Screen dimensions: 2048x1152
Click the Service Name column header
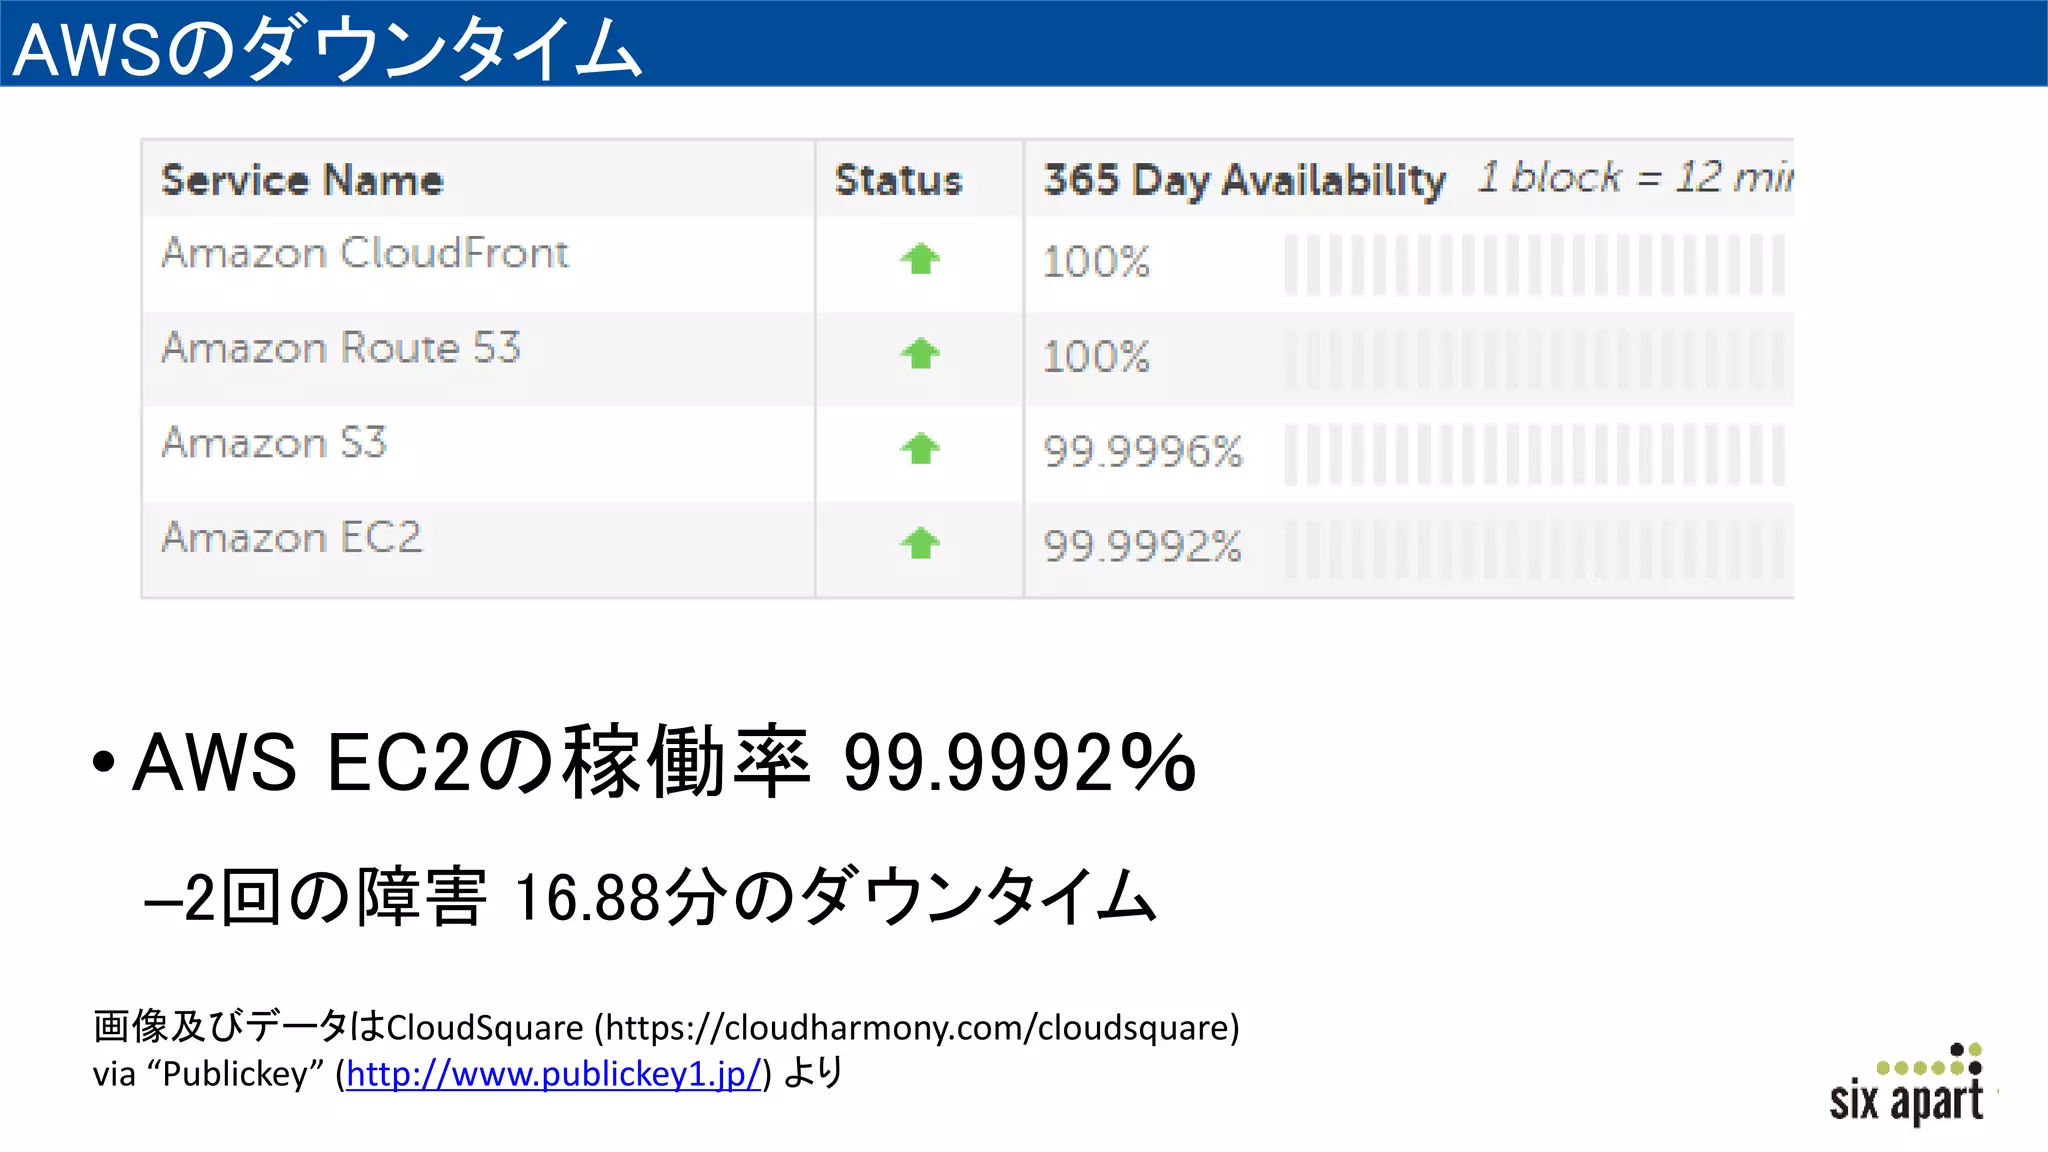302,180
